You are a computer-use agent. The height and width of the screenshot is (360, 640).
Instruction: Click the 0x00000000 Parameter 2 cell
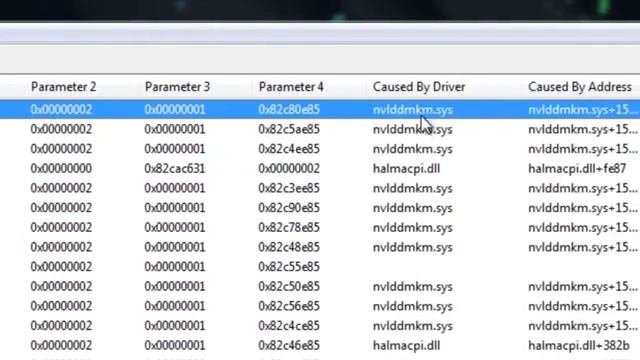[61, 169]
